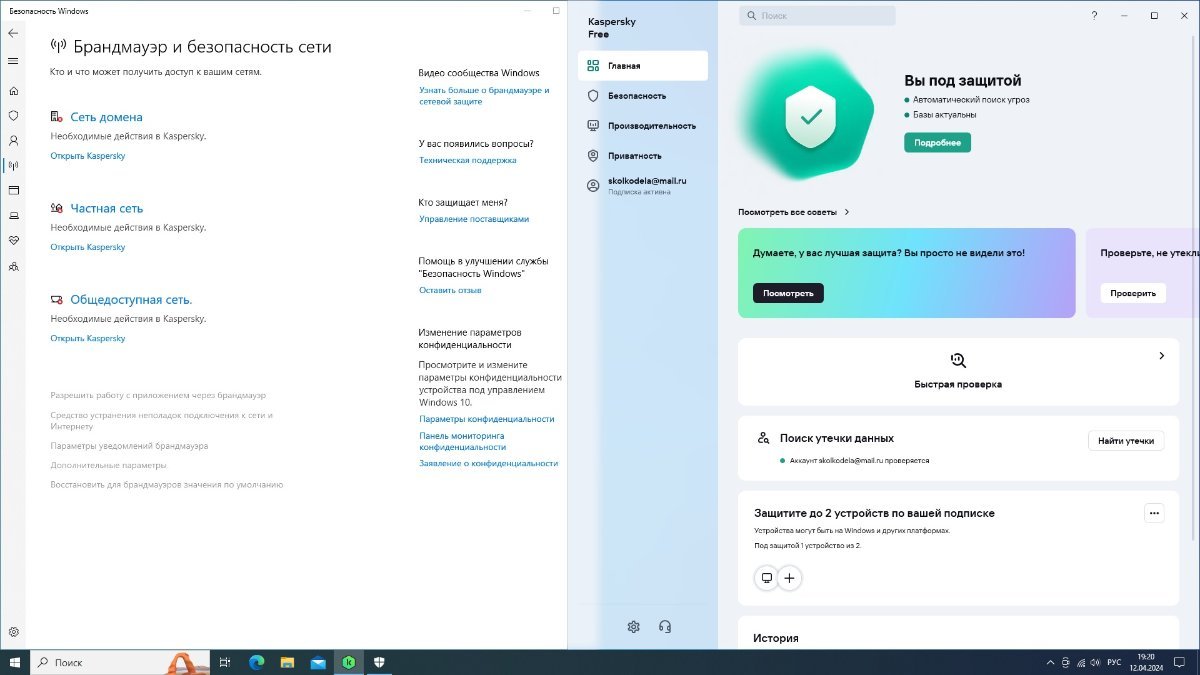Open Task View on the taskbar

coord(225,662)
